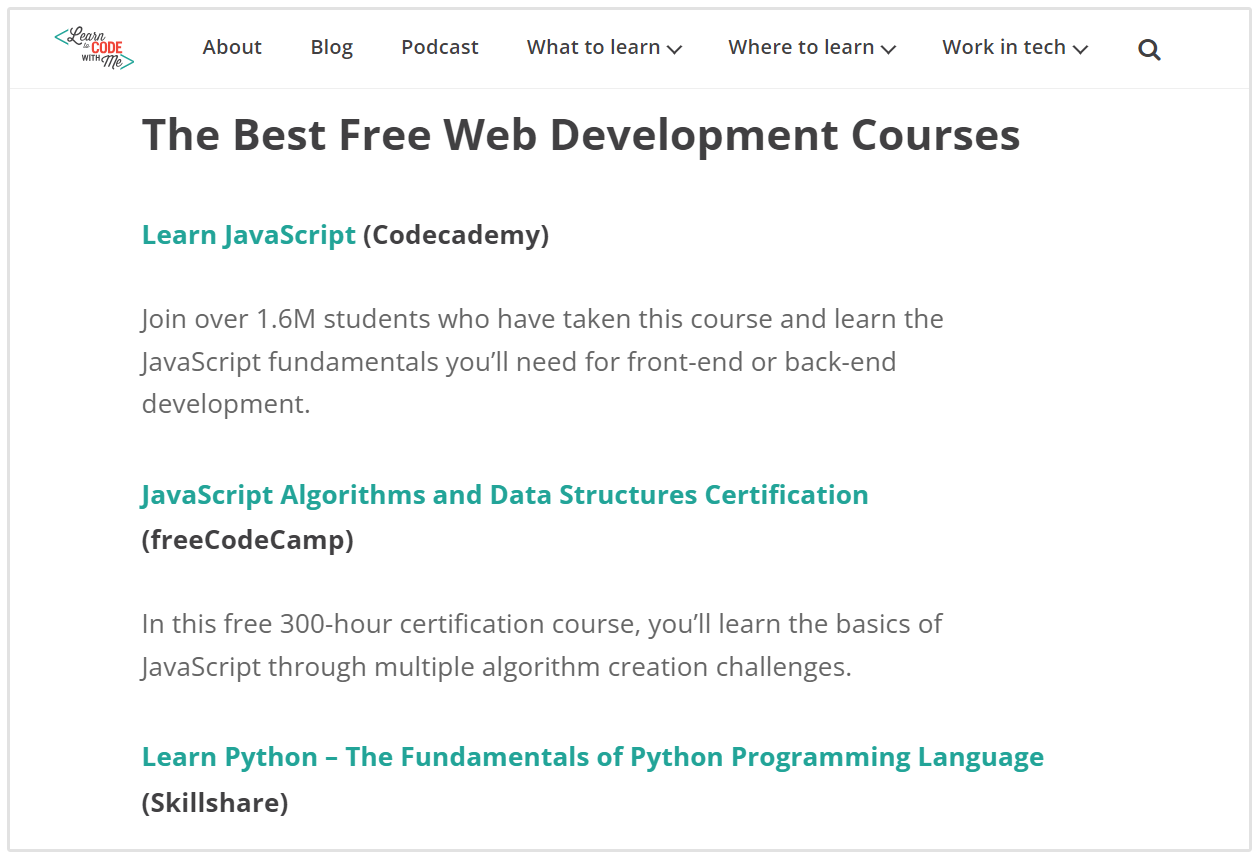Open the Blog menu item
This screenshot has width=1260, height=860.
point(331,47)
